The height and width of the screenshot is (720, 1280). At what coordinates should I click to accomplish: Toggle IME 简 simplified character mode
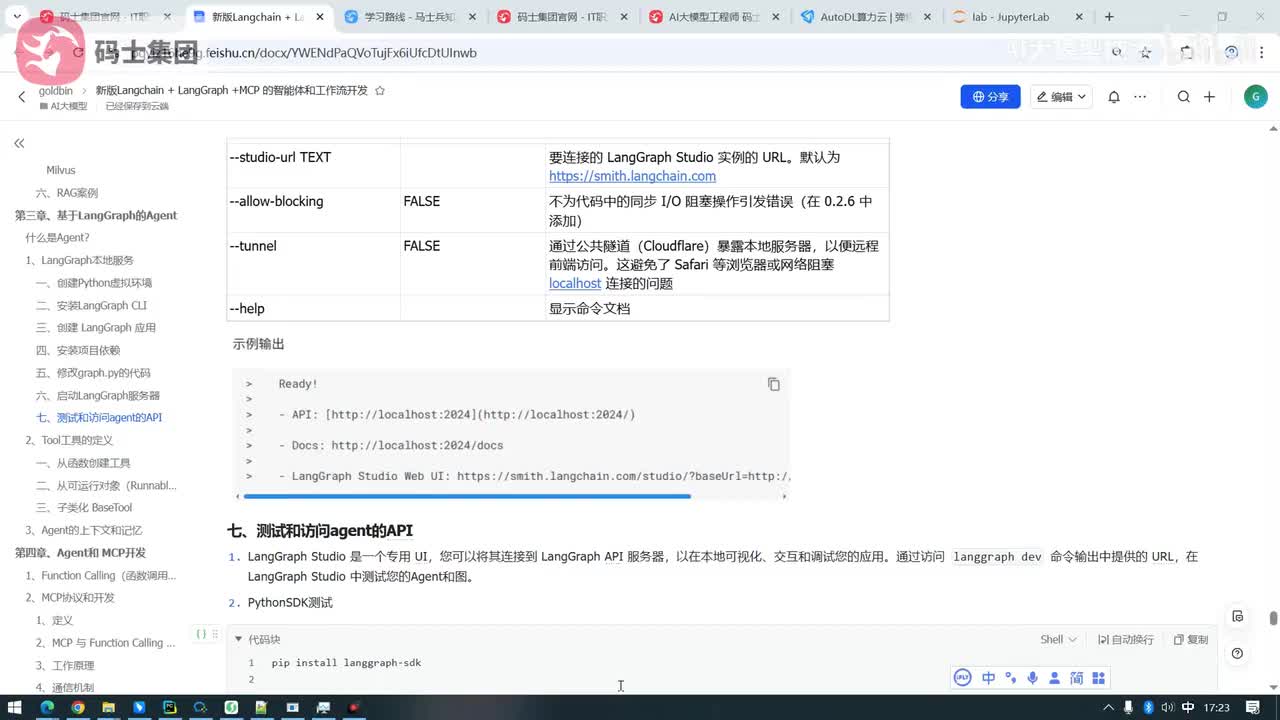pyautogui.click(x=1076, y=678)
